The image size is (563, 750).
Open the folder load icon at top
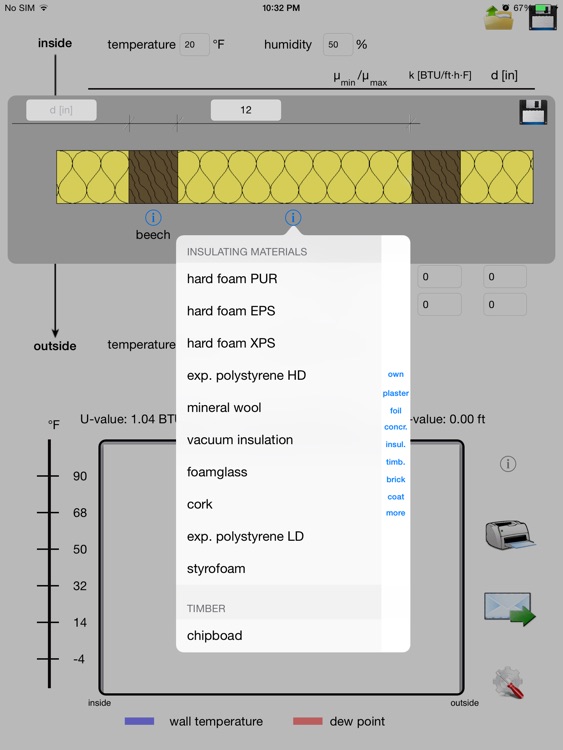tap(498, 18)
